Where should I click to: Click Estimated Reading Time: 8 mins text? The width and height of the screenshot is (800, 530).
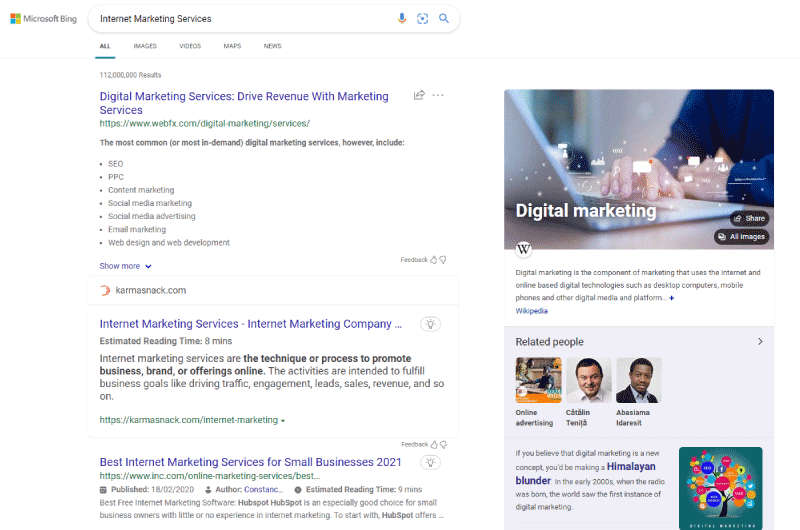pyautogui.click(x=166, y=341)
